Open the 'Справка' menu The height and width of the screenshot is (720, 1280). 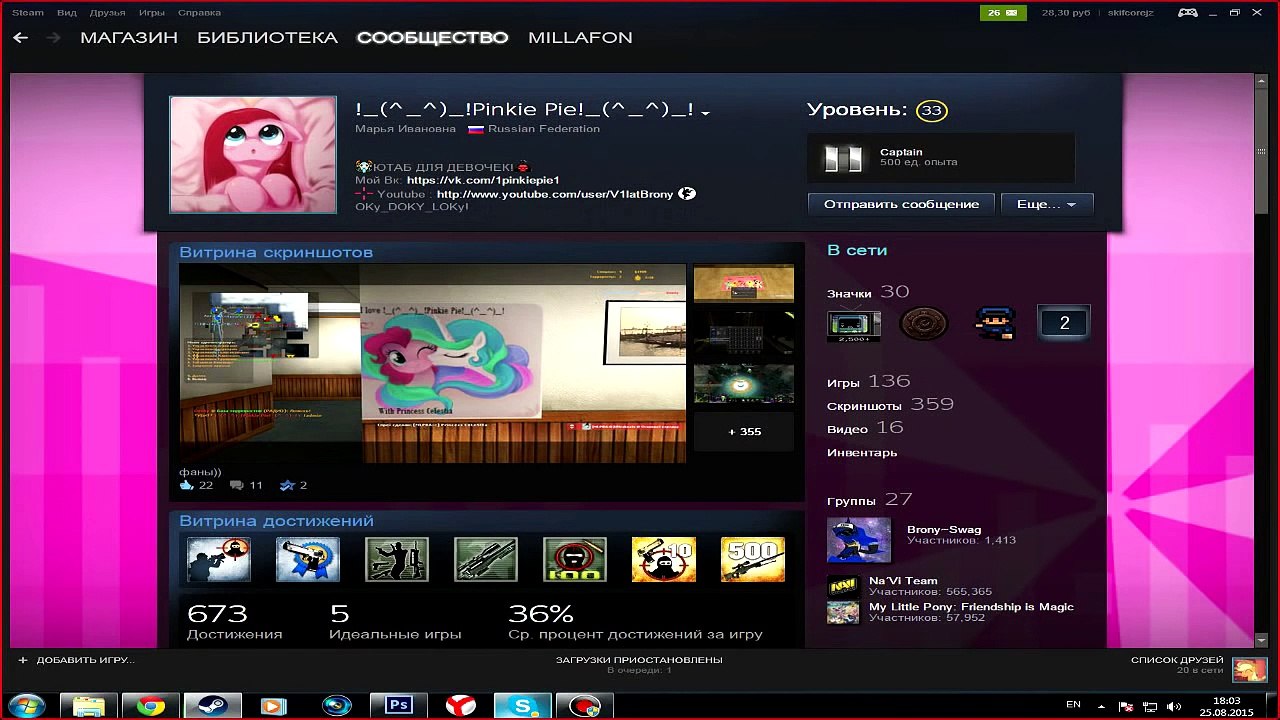(199, 13)
